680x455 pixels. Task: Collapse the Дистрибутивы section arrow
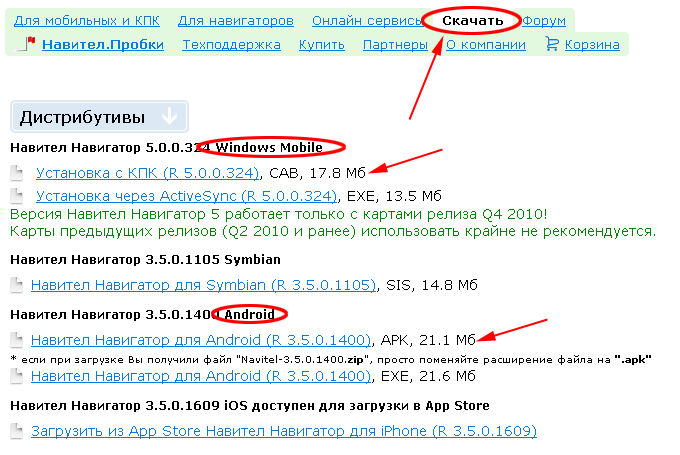pos(169,117)
